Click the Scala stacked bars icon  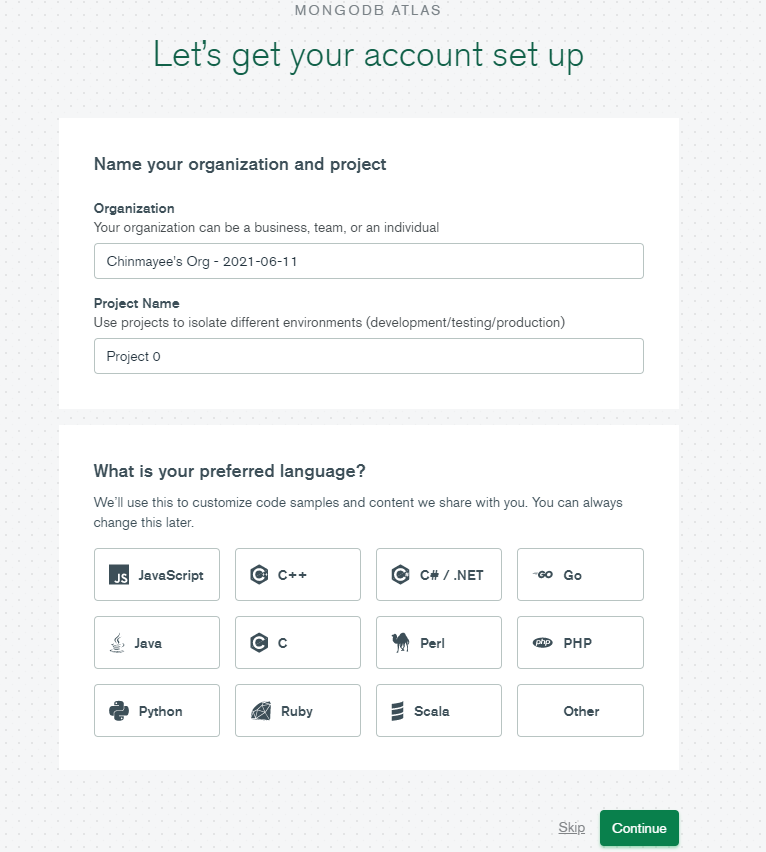[398, 711]
